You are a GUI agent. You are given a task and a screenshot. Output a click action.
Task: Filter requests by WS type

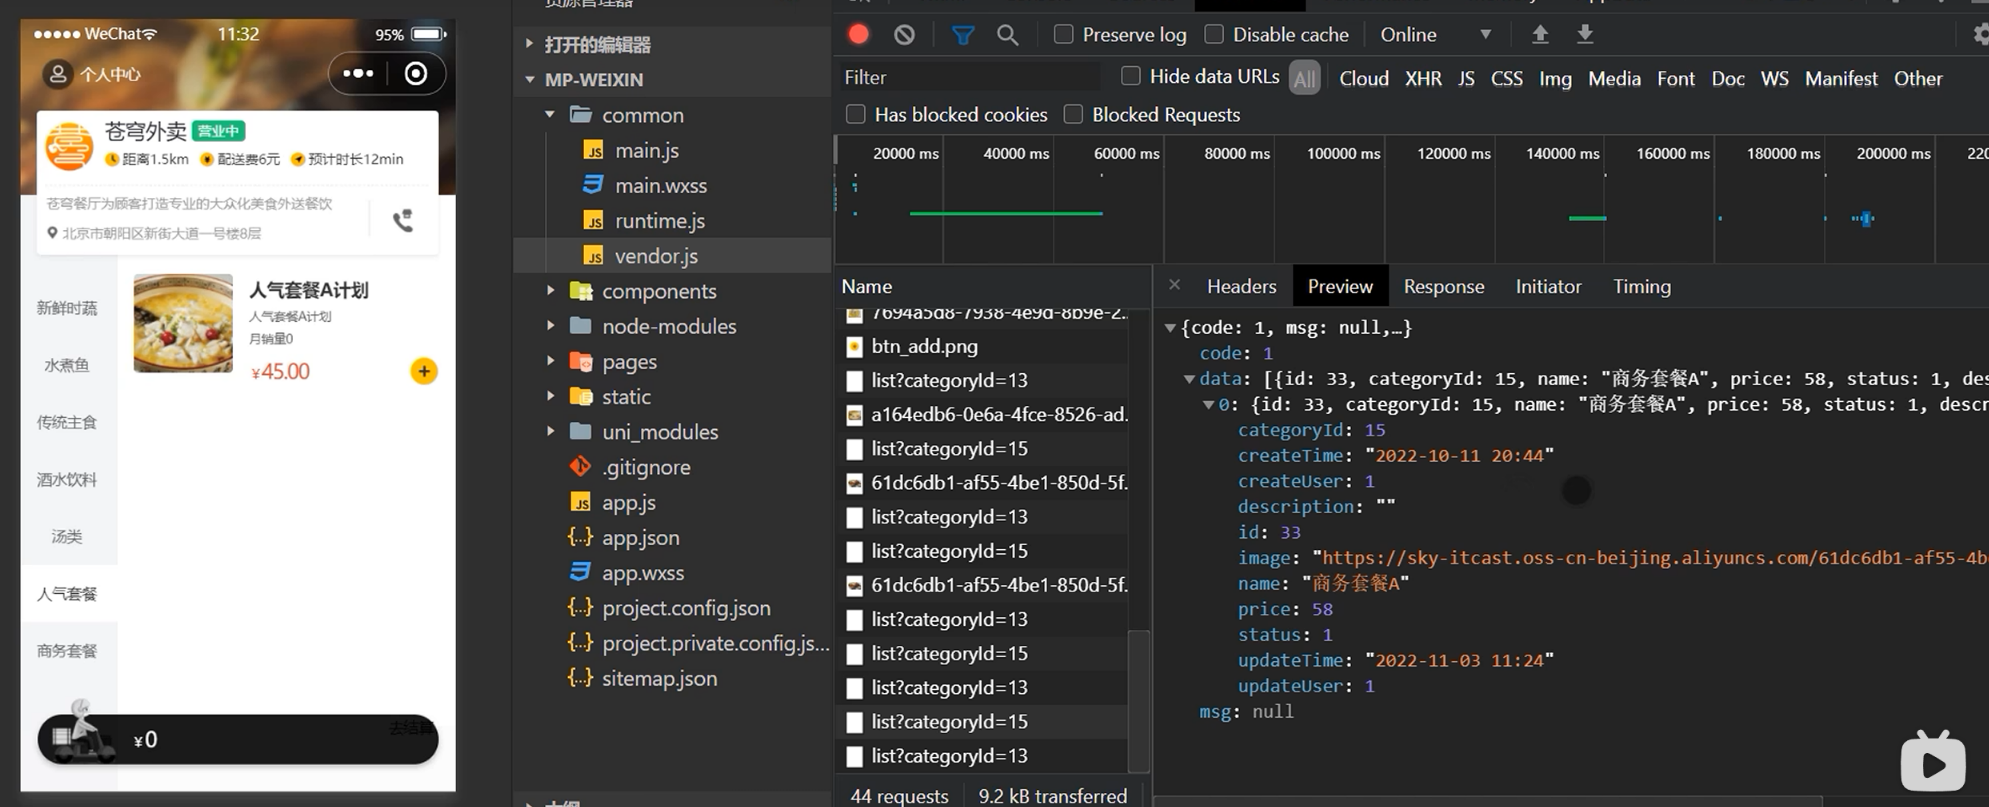(1774, 78)
